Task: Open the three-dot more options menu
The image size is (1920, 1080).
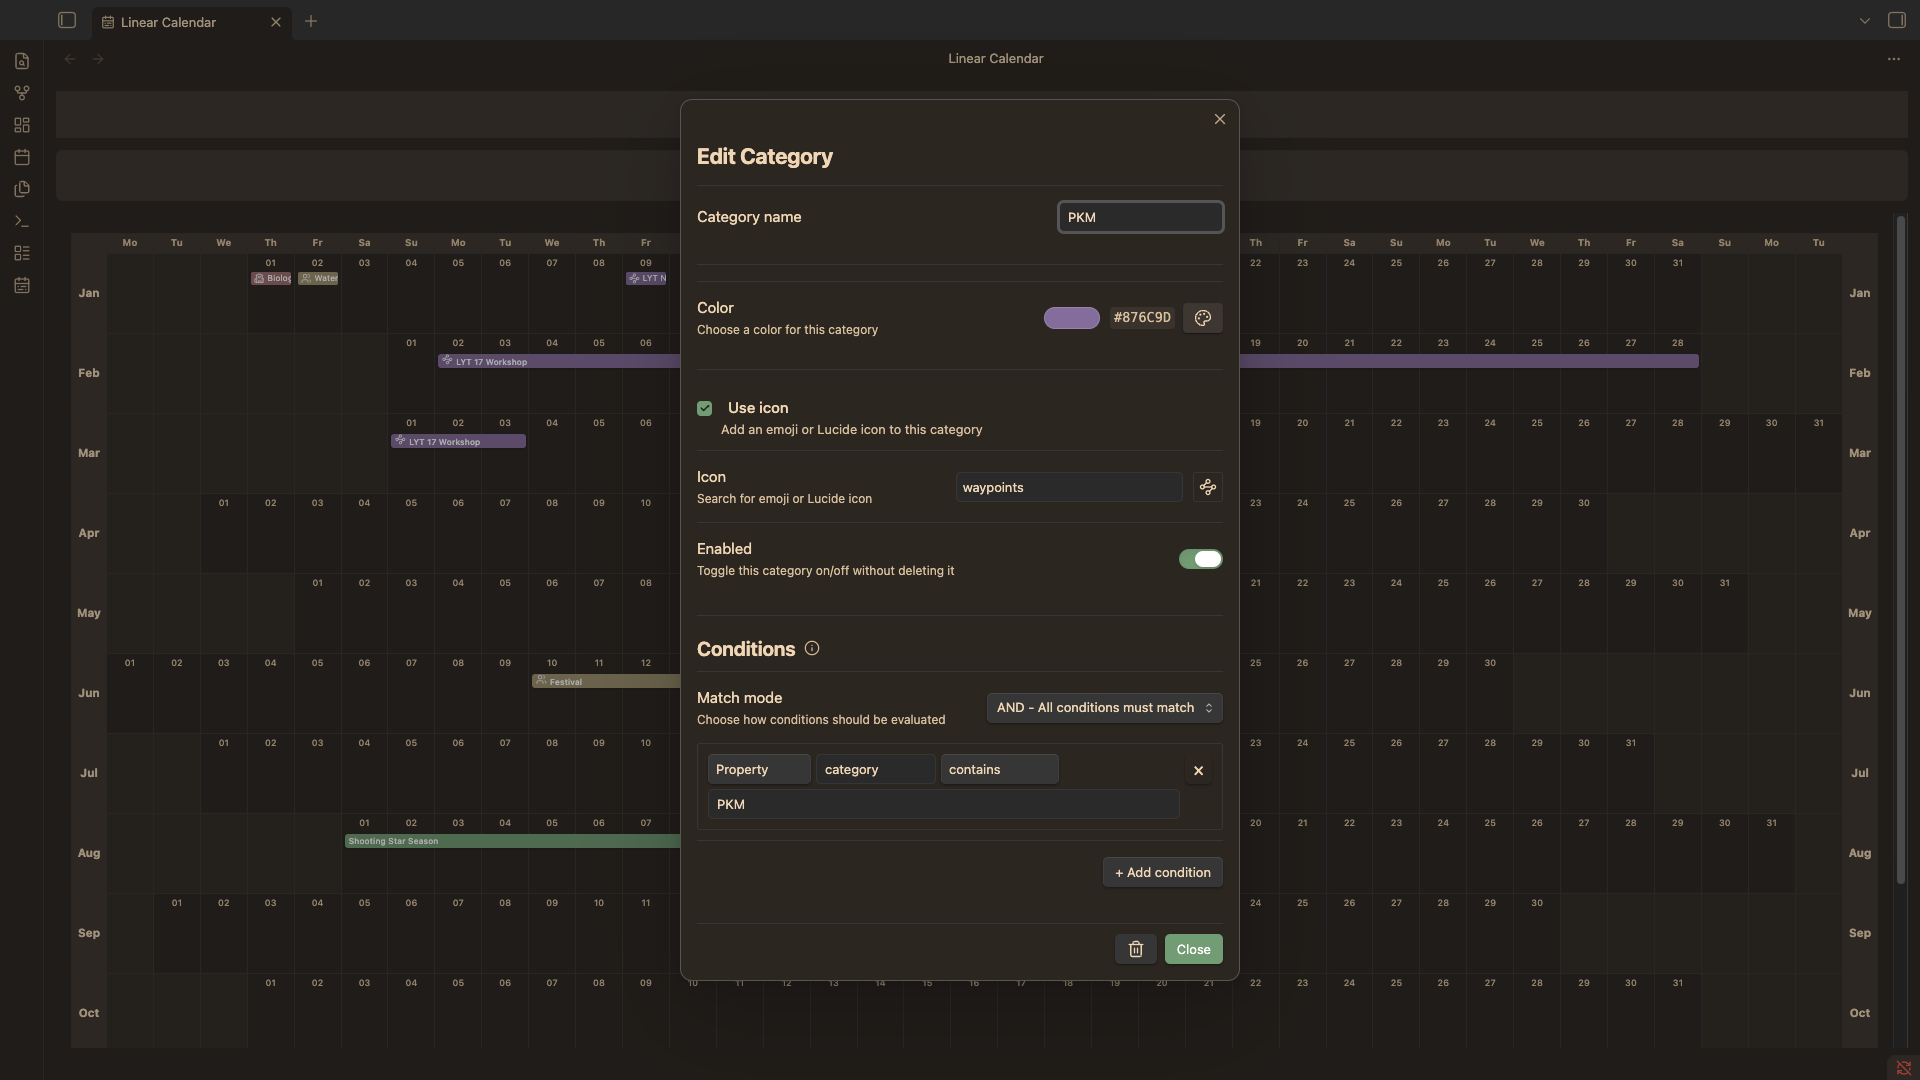Action: pyautogui.click(x=1893, y=59)
